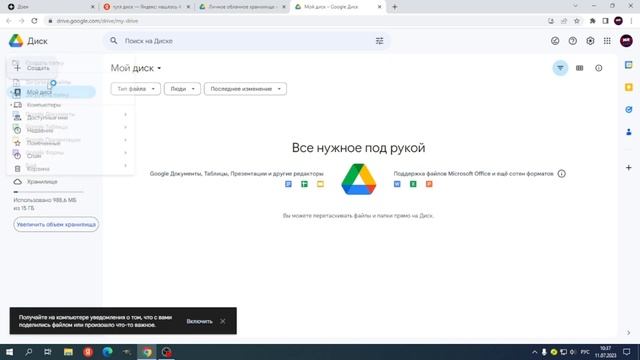Open the Последнее изменение filter dropdown
Viewport: 640px width, 360px height.
pyautogui.click(x=245, y=89)
